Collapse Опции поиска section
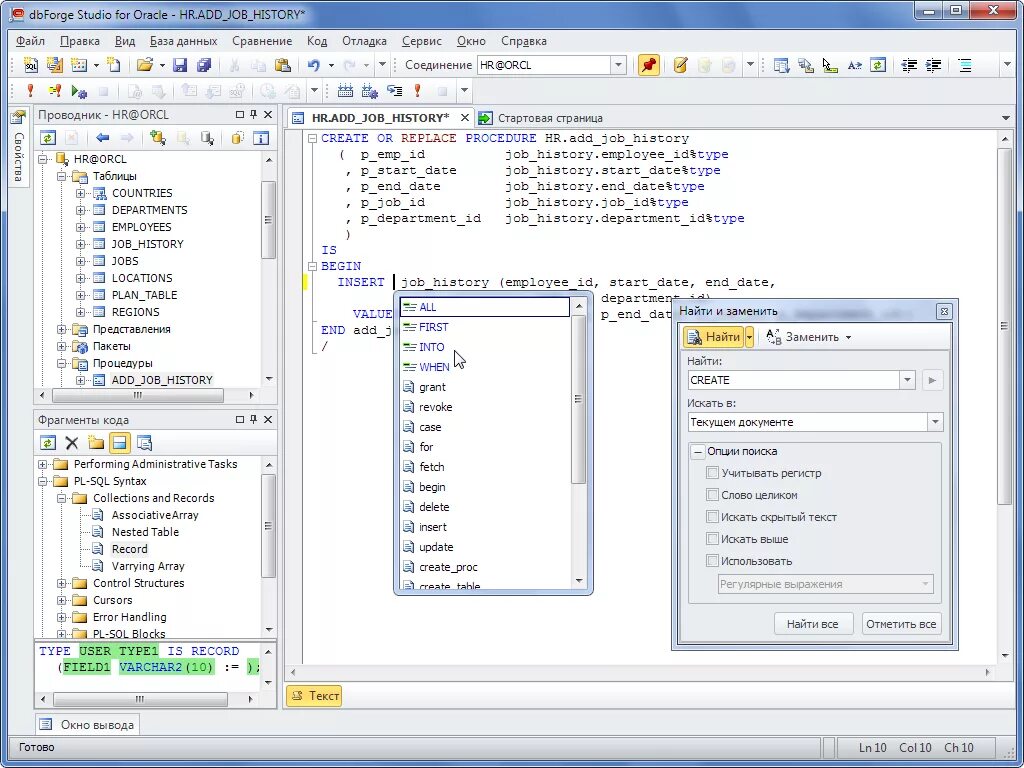This screenshot has width=1024, height=768. click(698, 451)
